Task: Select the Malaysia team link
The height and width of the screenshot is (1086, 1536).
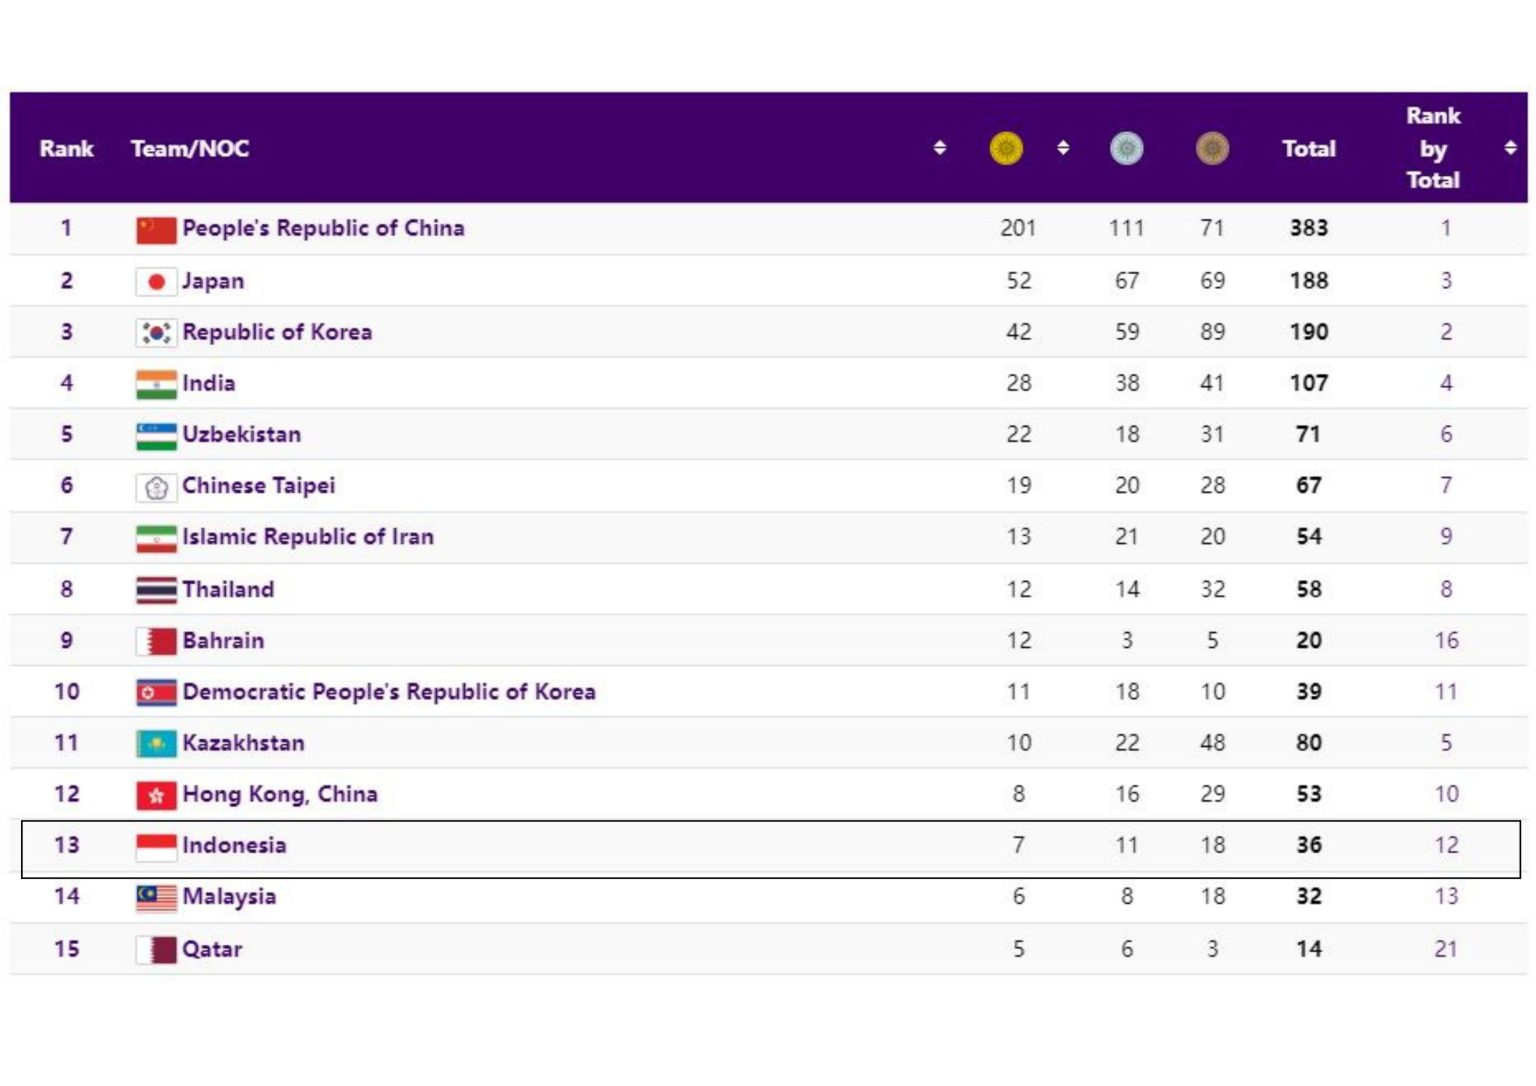Action: click(229, 897)
